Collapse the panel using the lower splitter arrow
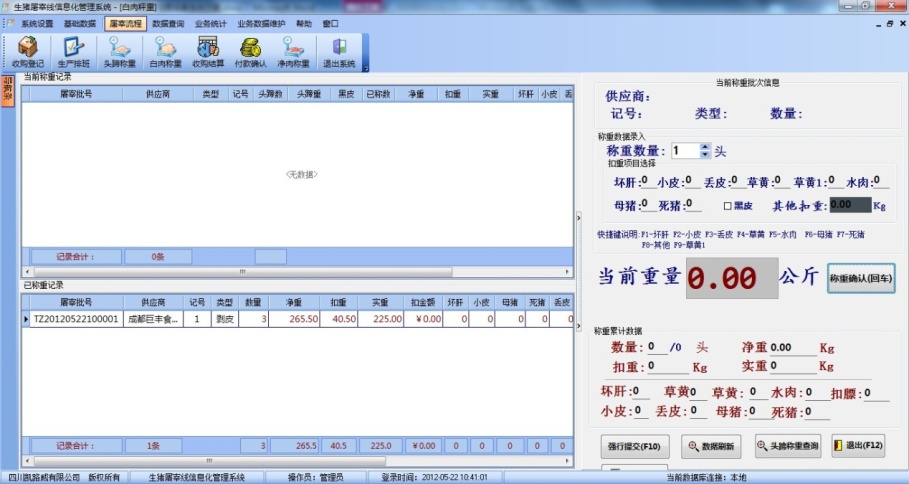This screenshot has height=484, width=909. [578, 326]
